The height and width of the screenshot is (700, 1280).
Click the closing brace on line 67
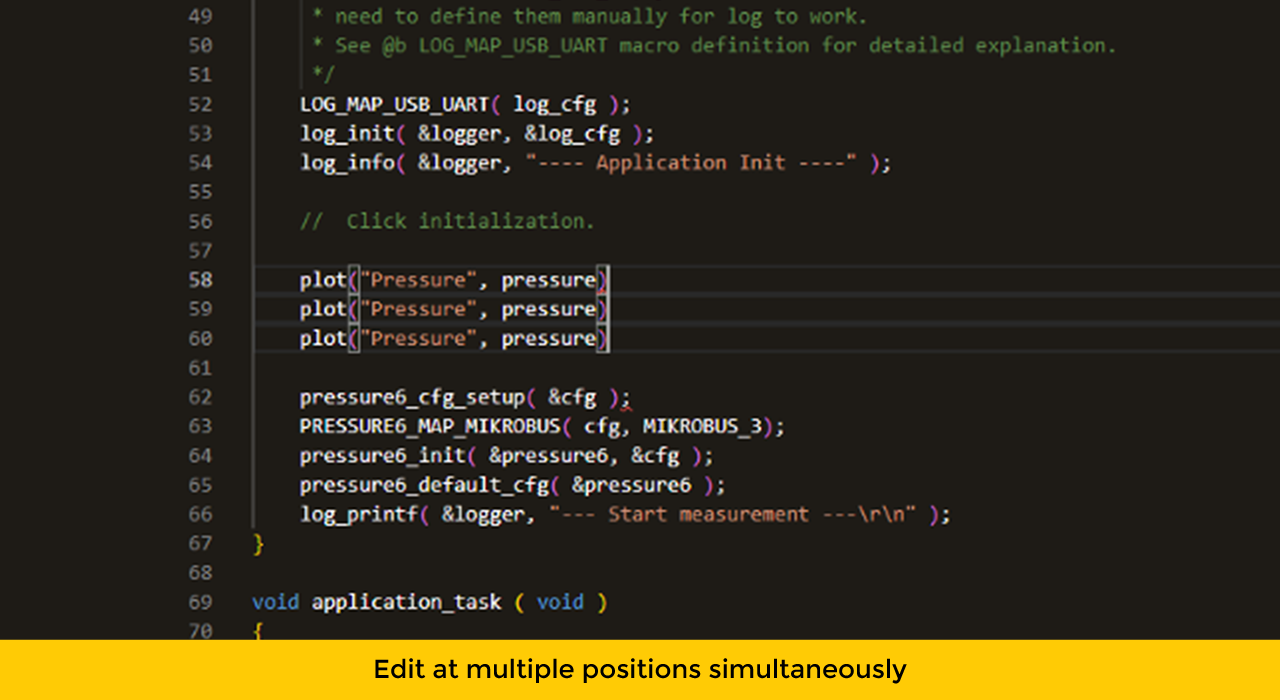258,544
